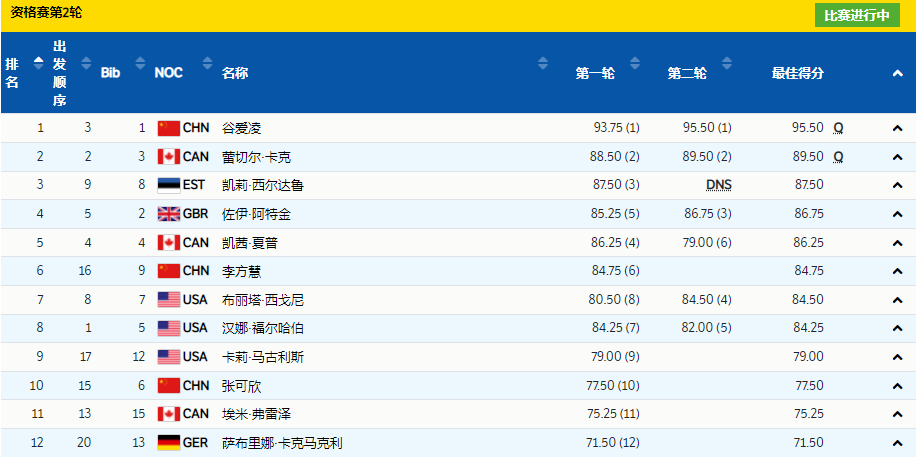The image size is (916, 457).
Task: Sort by 第一轮 score using its arrows
Action: tap(542, 62)
